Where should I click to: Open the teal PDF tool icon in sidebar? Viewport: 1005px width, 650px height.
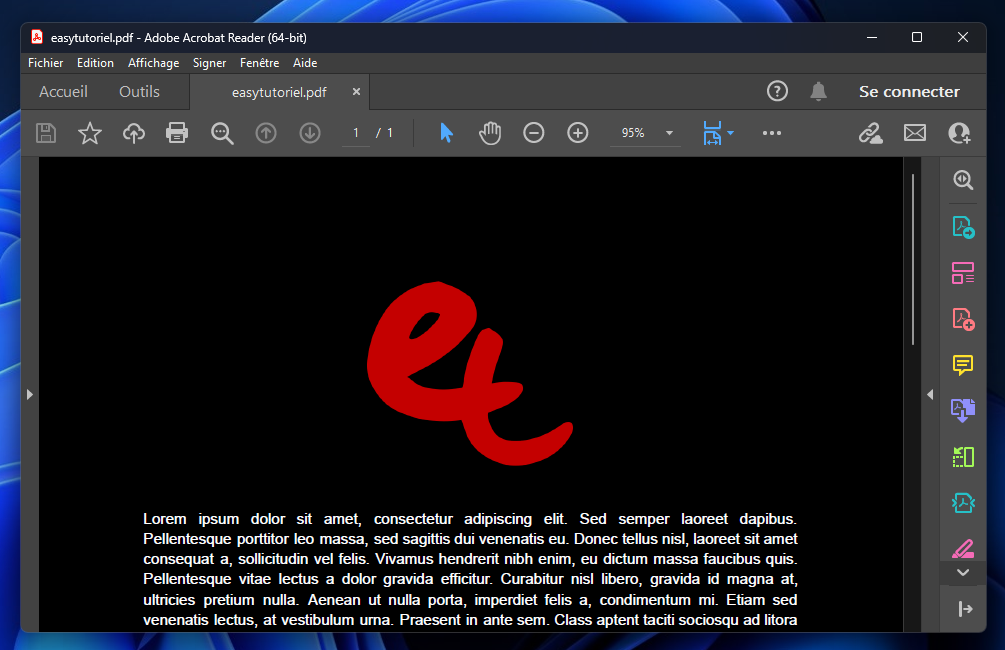(963, 503)
